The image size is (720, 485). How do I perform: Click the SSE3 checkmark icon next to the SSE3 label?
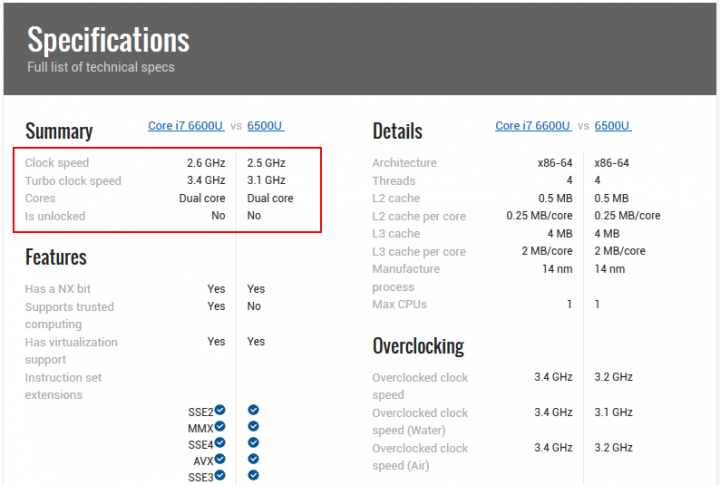coord(220,475)
